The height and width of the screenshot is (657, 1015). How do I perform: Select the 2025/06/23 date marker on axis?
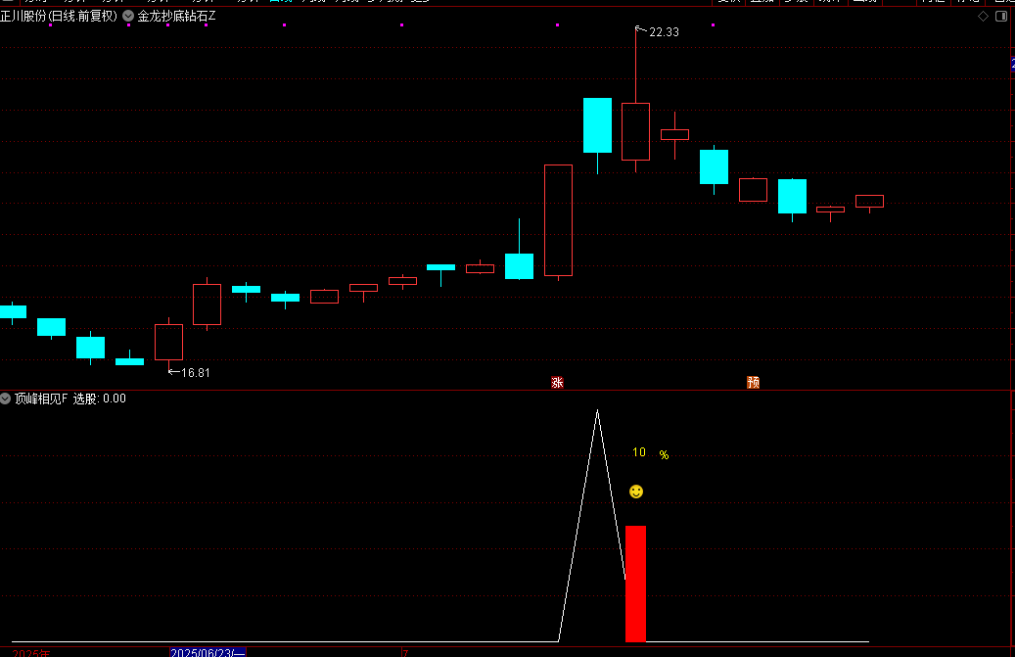[207, 652]
